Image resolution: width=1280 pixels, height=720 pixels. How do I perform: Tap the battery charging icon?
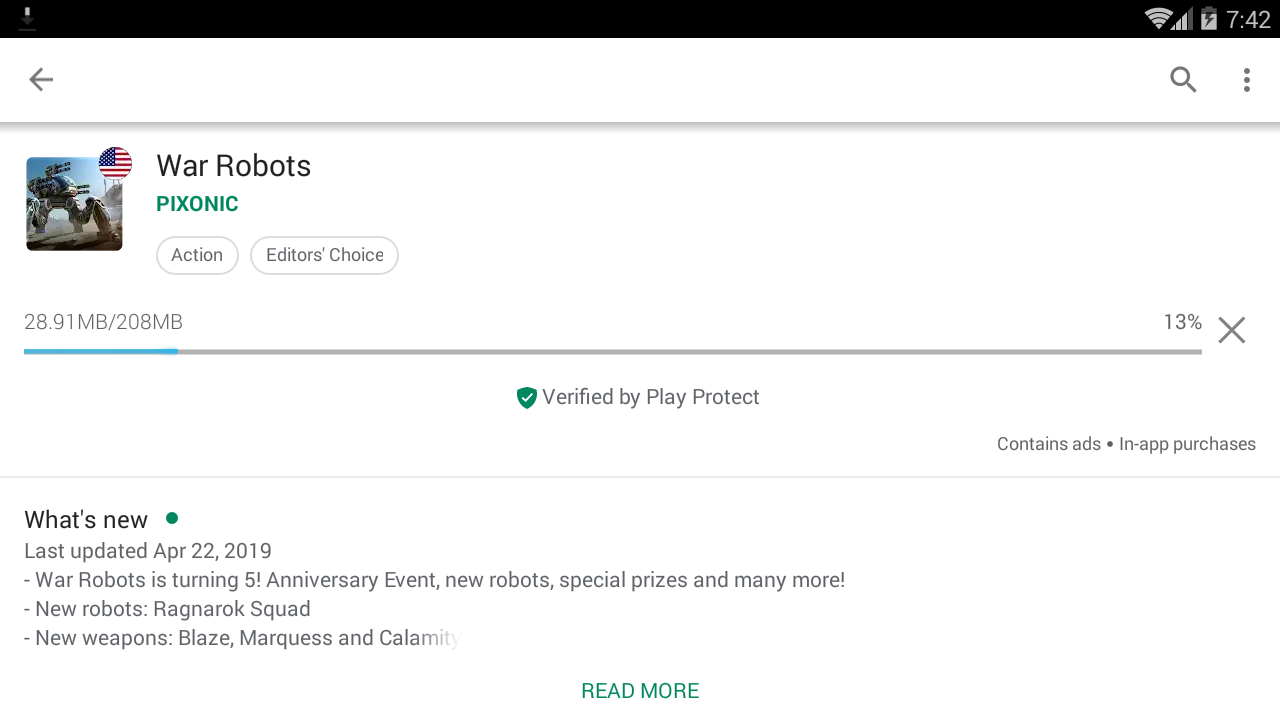[1209, 18]
